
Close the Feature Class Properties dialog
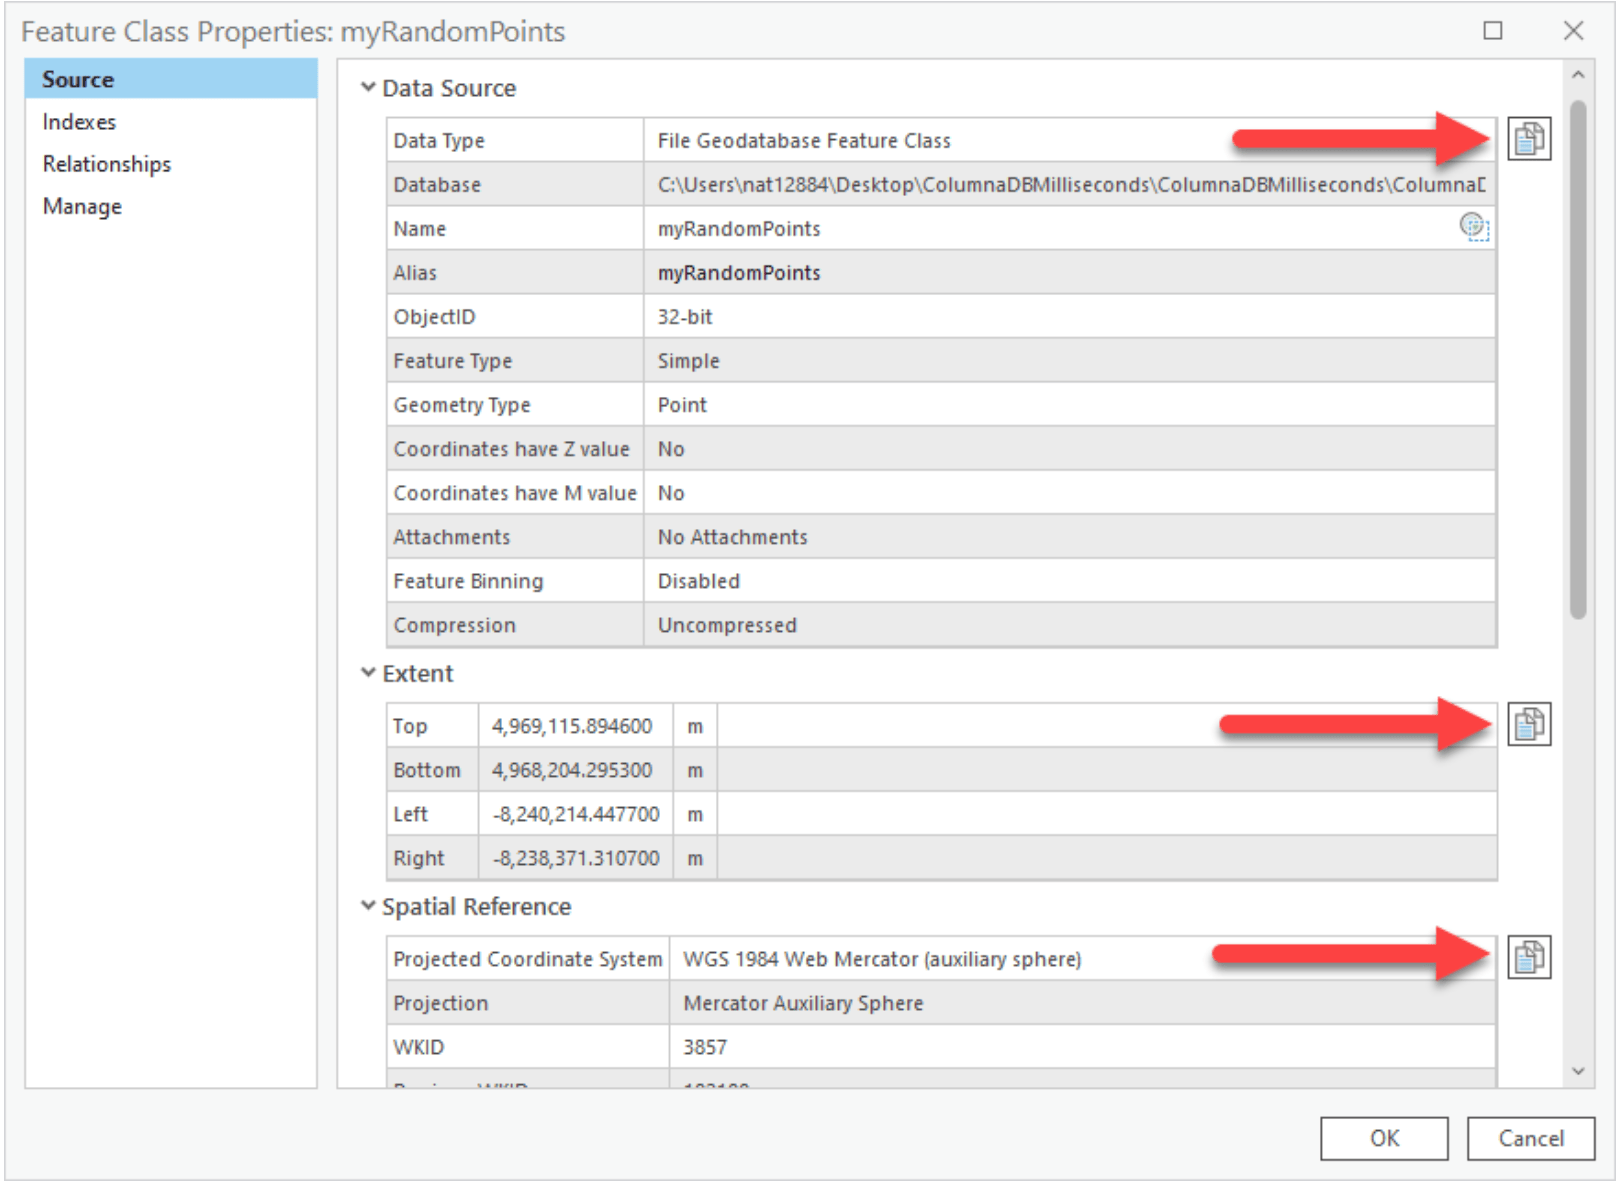coord(1573,31)
